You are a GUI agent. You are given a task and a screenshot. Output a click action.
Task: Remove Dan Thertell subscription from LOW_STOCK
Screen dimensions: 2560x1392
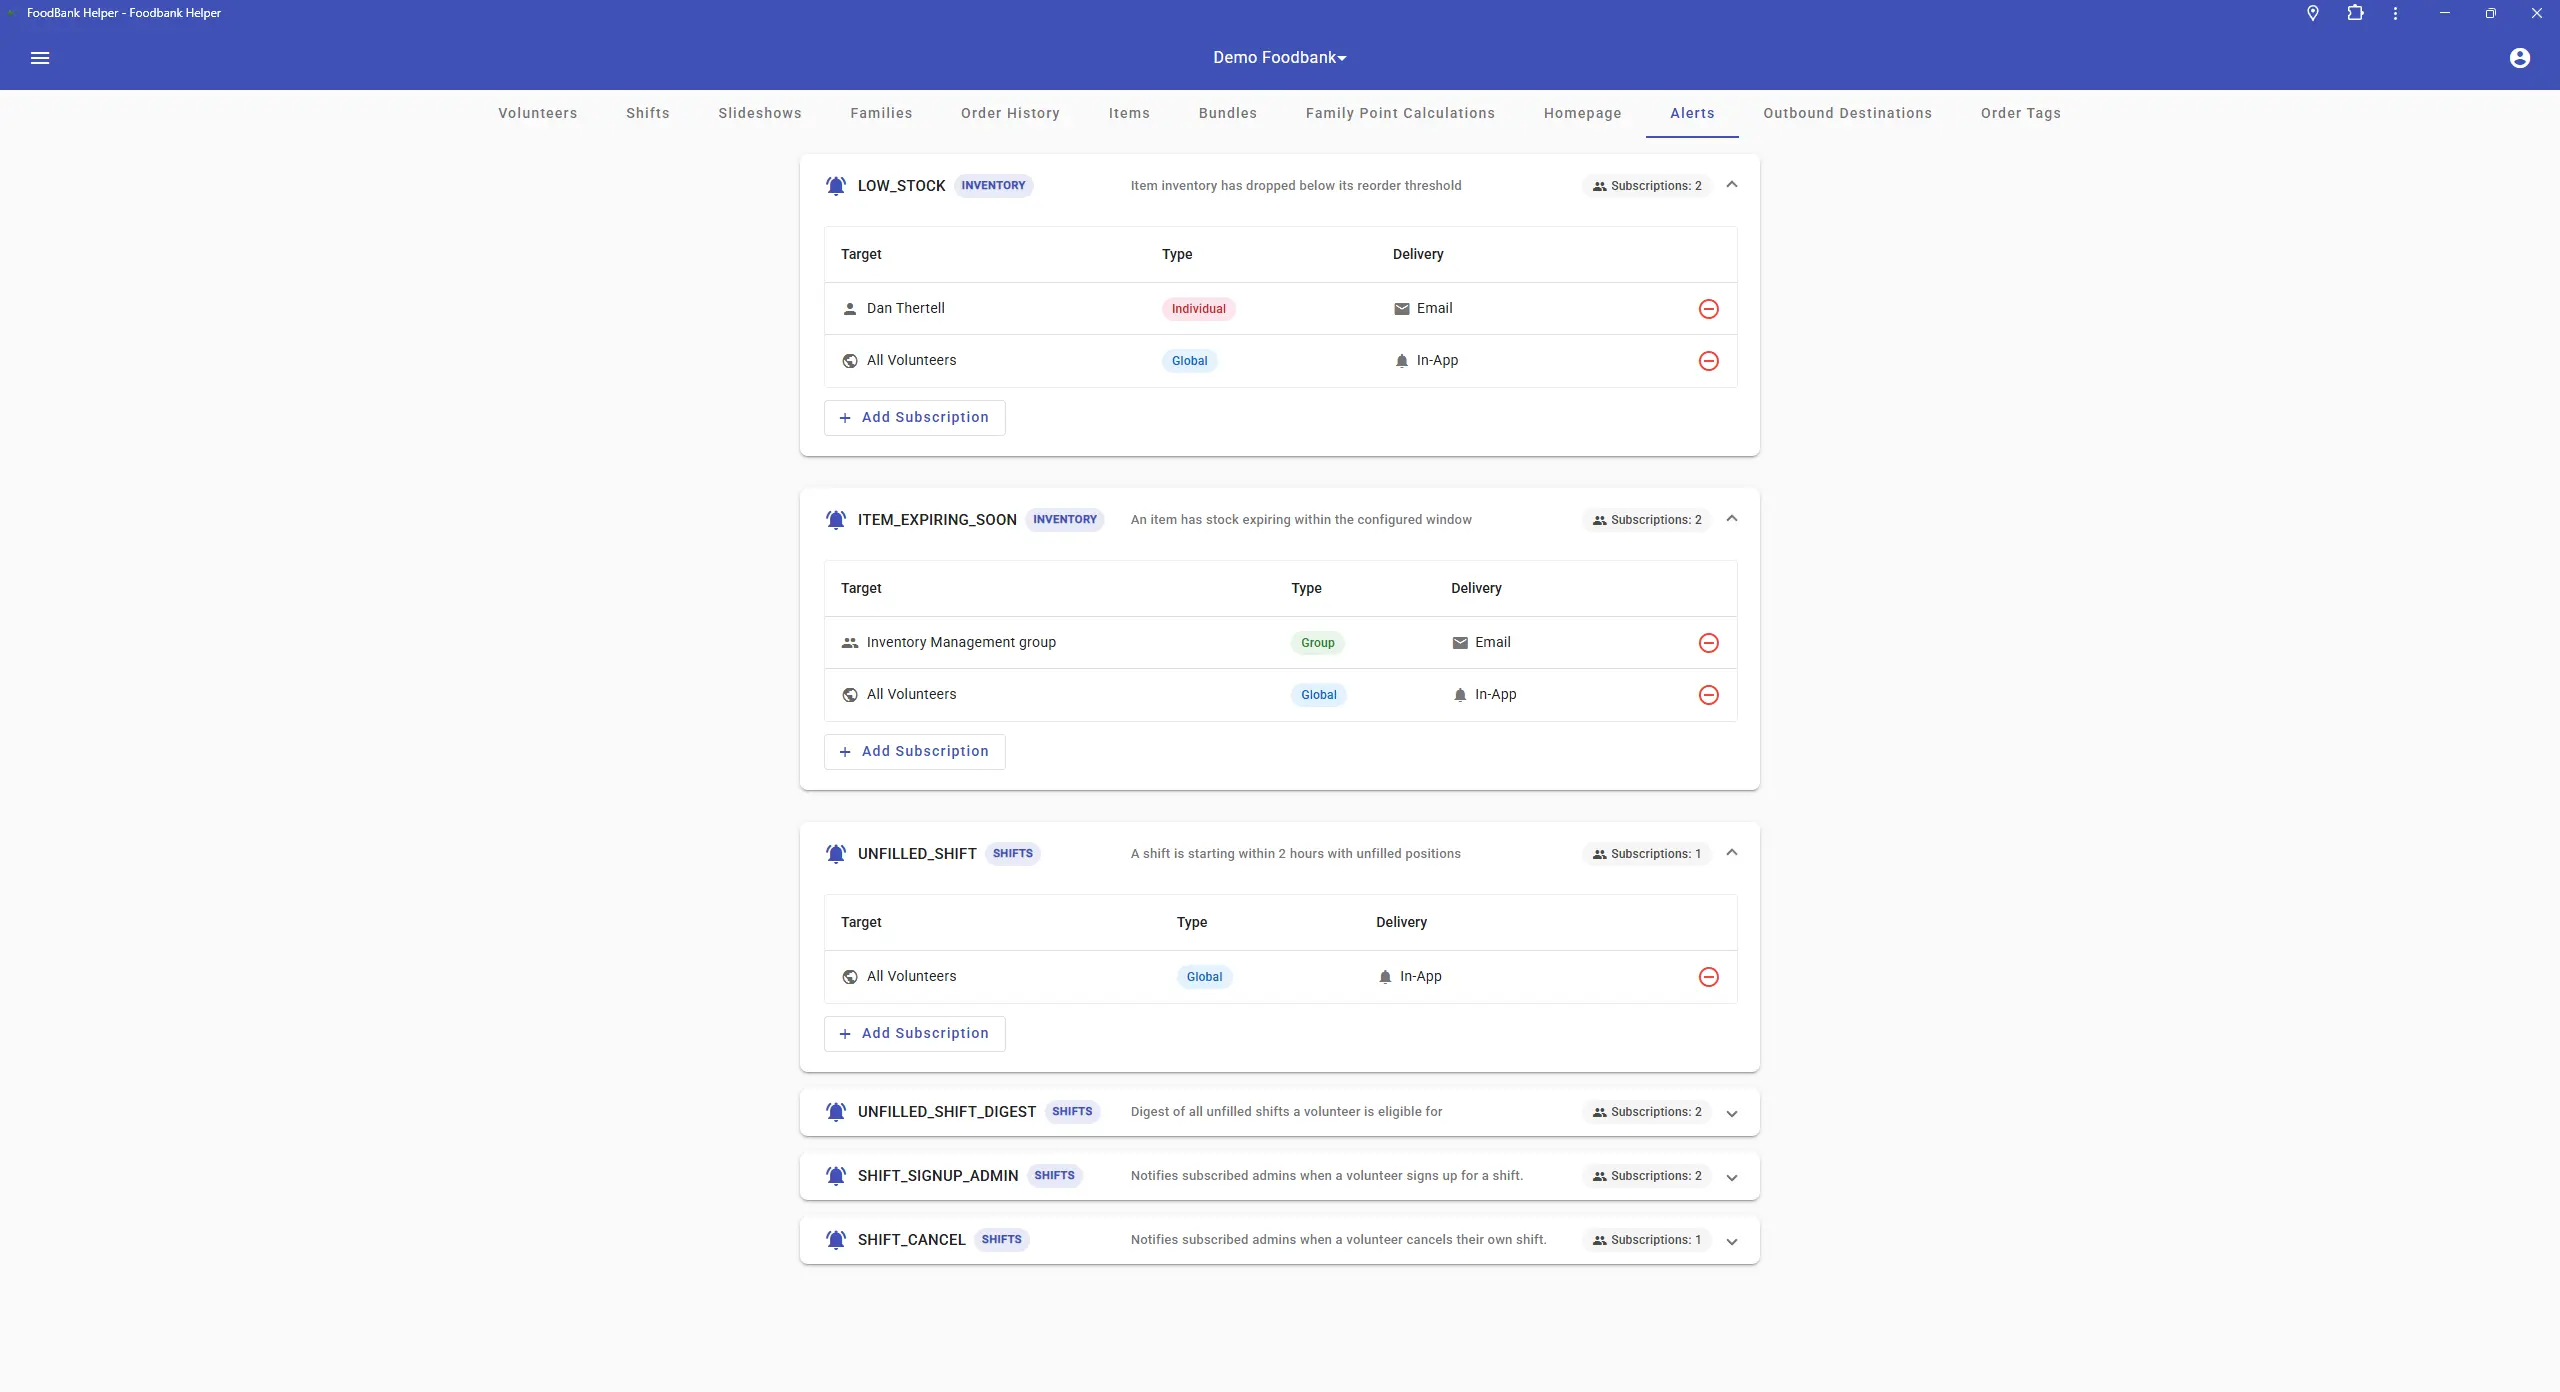[x=1708, y=309]
